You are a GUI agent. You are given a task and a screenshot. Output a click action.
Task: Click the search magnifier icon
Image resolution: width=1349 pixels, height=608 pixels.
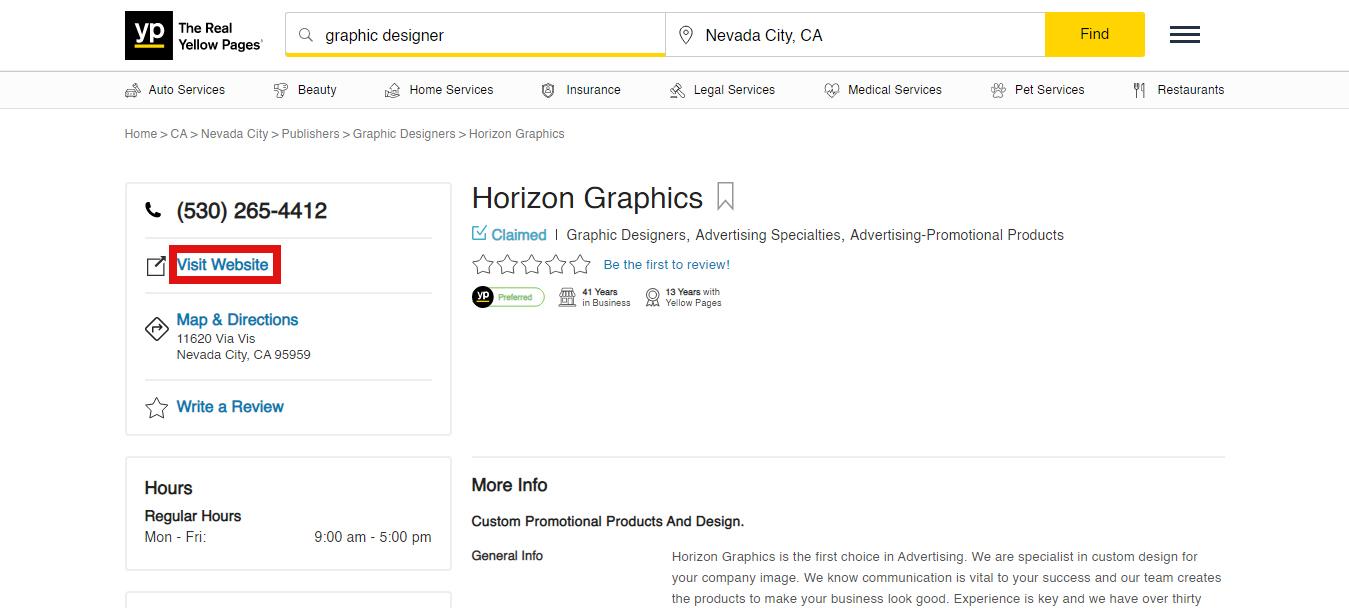tap(306, 35)
